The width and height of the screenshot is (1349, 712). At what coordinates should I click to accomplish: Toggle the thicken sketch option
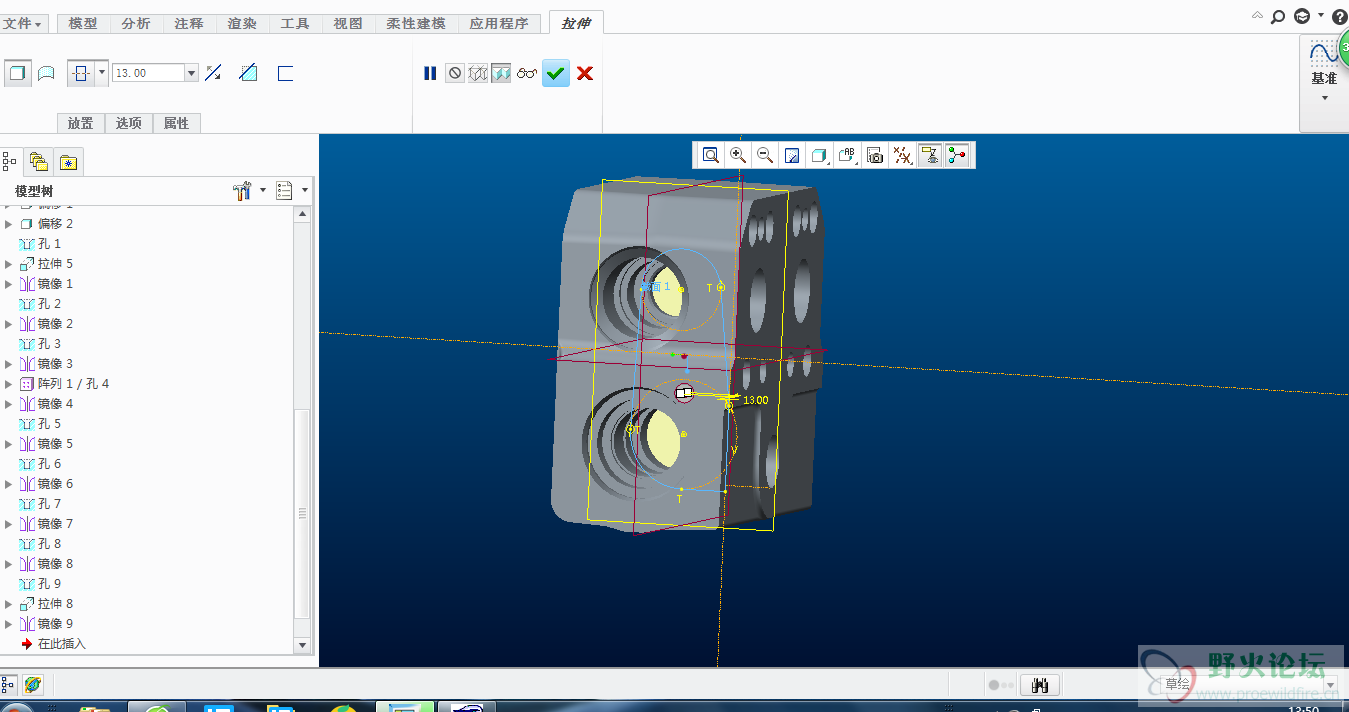(x=285, y=73)
